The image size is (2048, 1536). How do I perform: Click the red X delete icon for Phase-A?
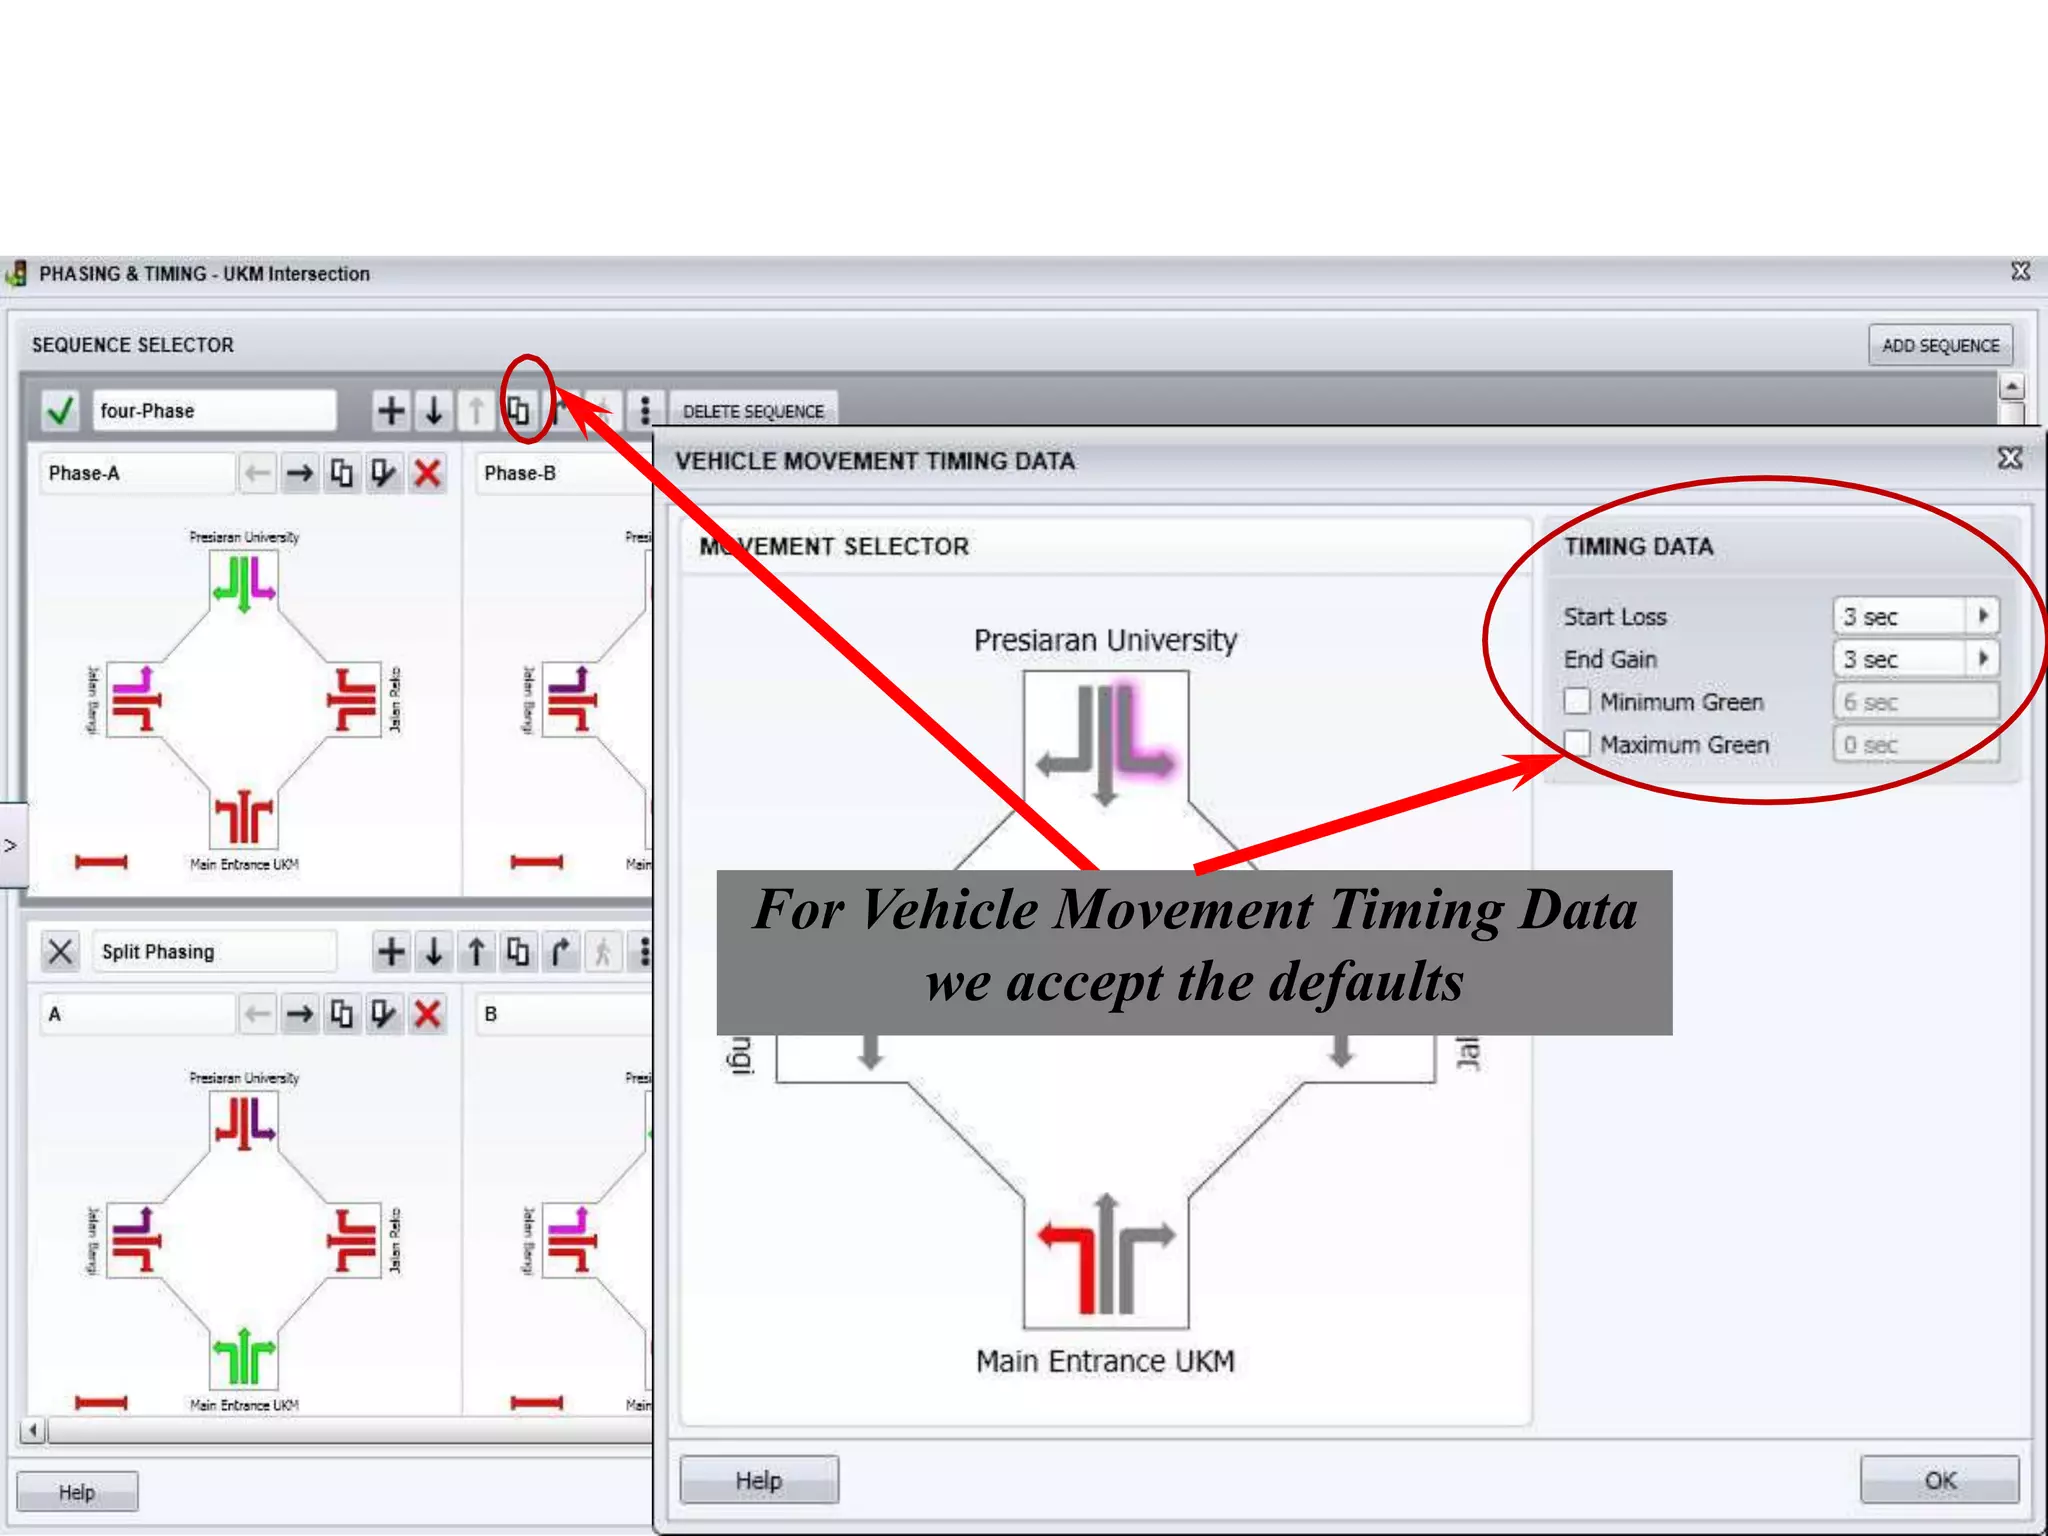(x=428, y=473)
